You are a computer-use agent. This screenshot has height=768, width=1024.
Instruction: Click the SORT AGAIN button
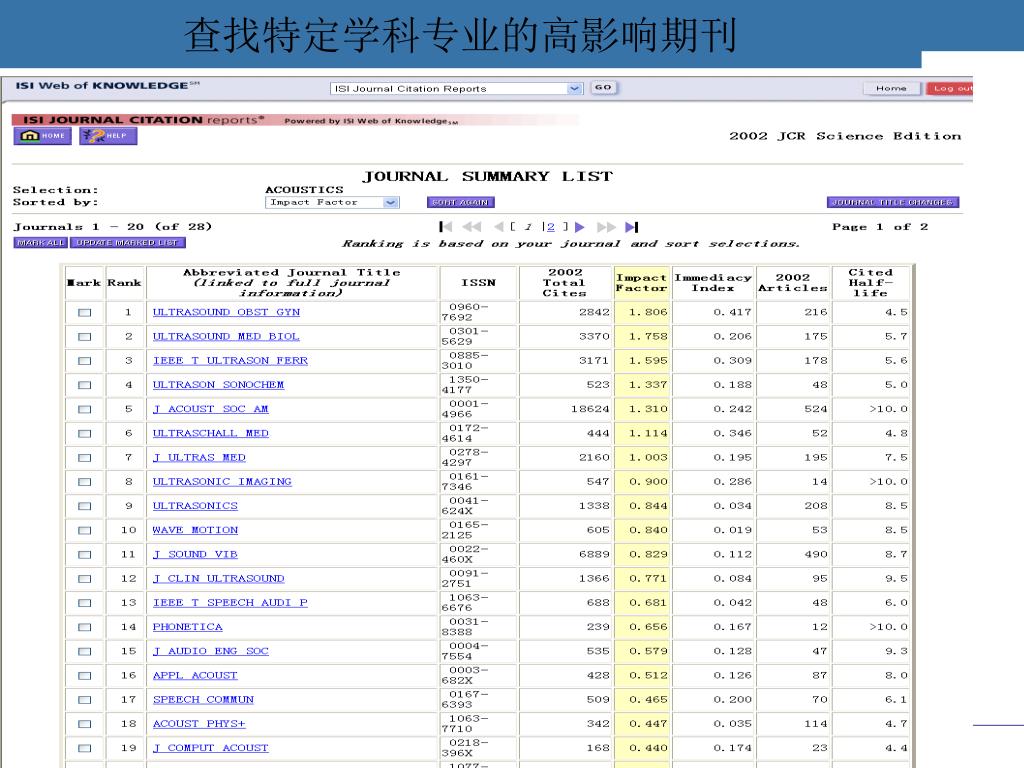tap(461, 202)
